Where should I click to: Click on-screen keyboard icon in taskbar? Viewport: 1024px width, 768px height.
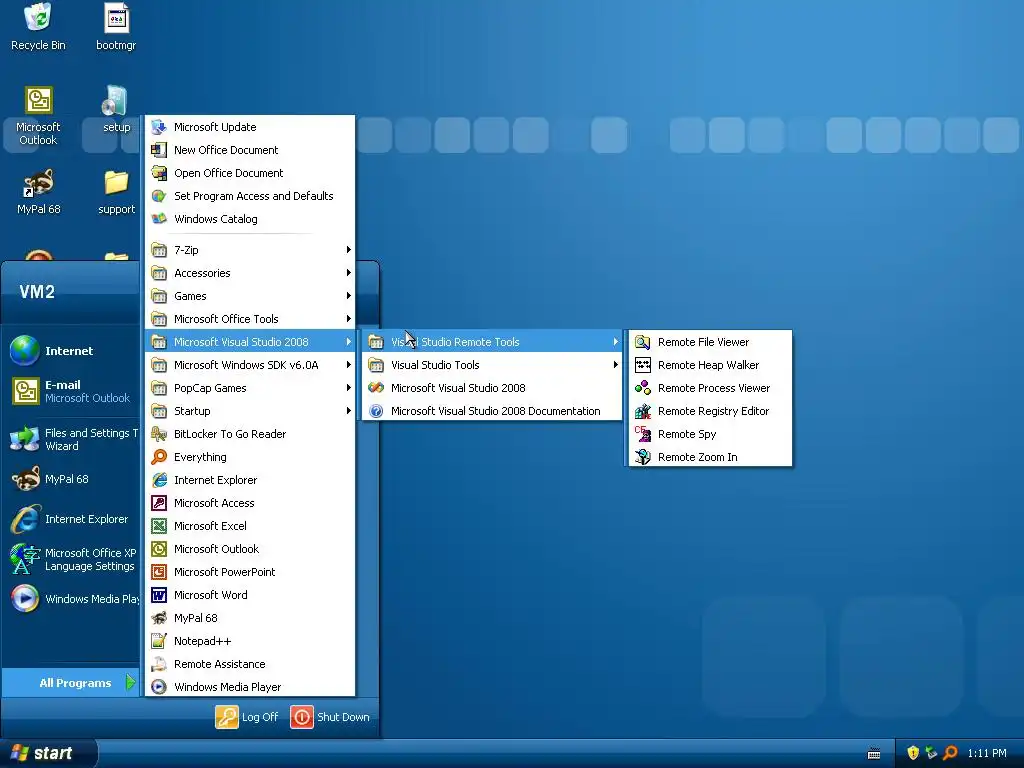[x=874, y=754]
